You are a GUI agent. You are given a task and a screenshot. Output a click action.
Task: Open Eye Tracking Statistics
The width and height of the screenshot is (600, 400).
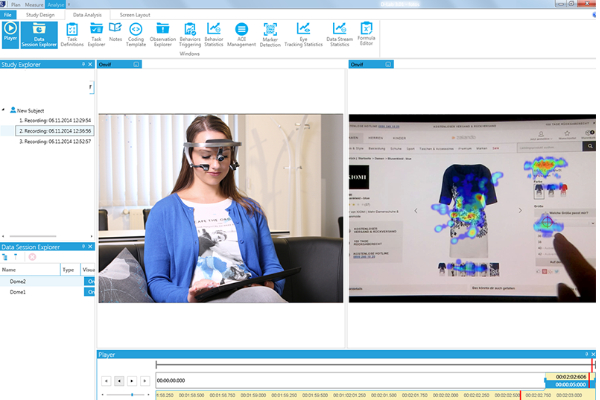coord(303,35)
